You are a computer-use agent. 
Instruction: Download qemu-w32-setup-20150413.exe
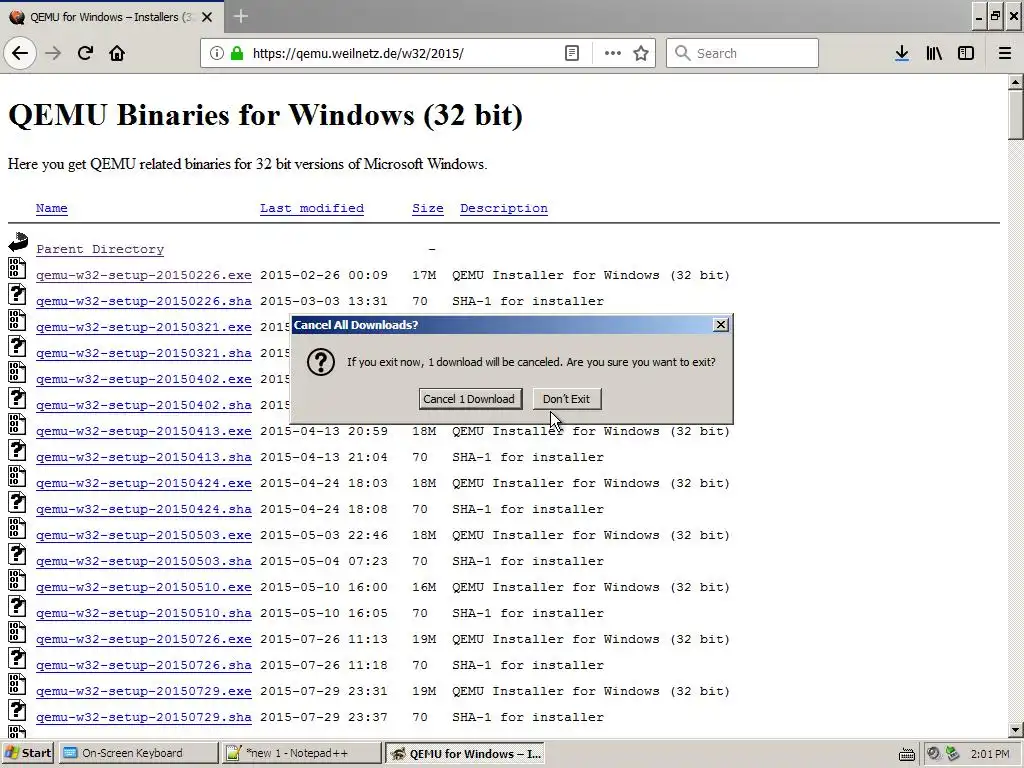[144, 431]
